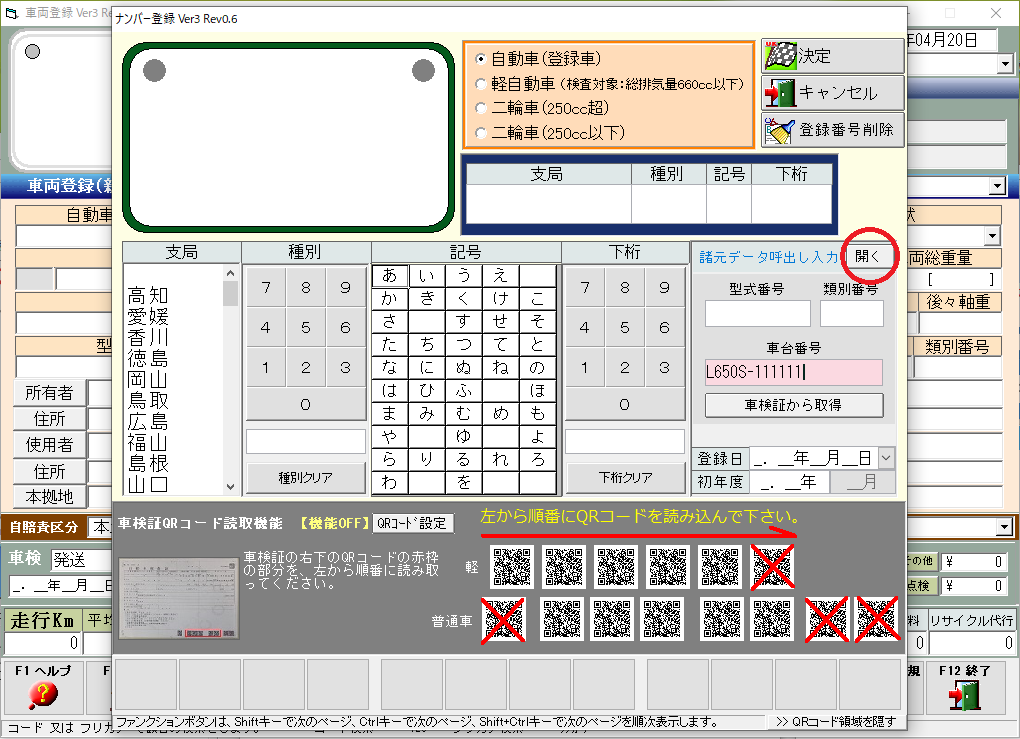Click the 車台番号 field containing L650S-111111
Image resolution: width=1020 pixels, height=739 pixels.
(794, 372)
